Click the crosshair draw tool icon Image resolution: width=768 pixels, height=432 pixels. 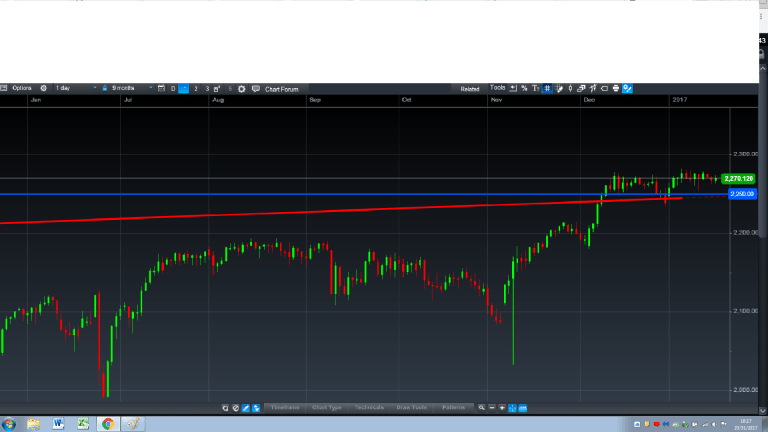(x=559, y=88)
